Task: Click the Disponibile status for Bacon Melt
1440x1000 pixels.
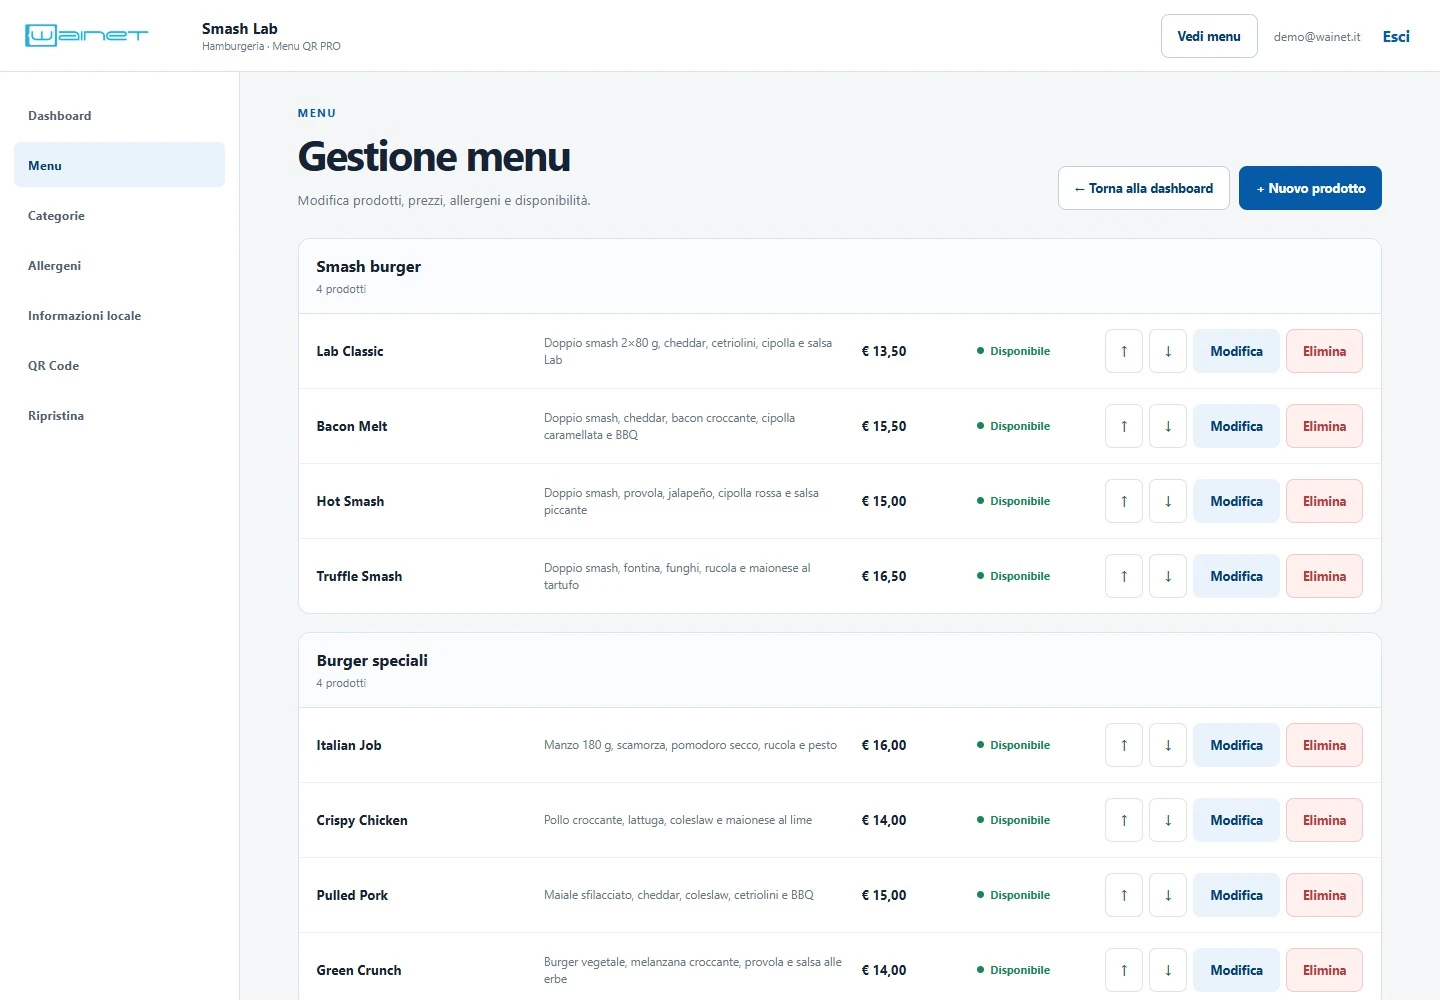Action: tap(1013, 426)
